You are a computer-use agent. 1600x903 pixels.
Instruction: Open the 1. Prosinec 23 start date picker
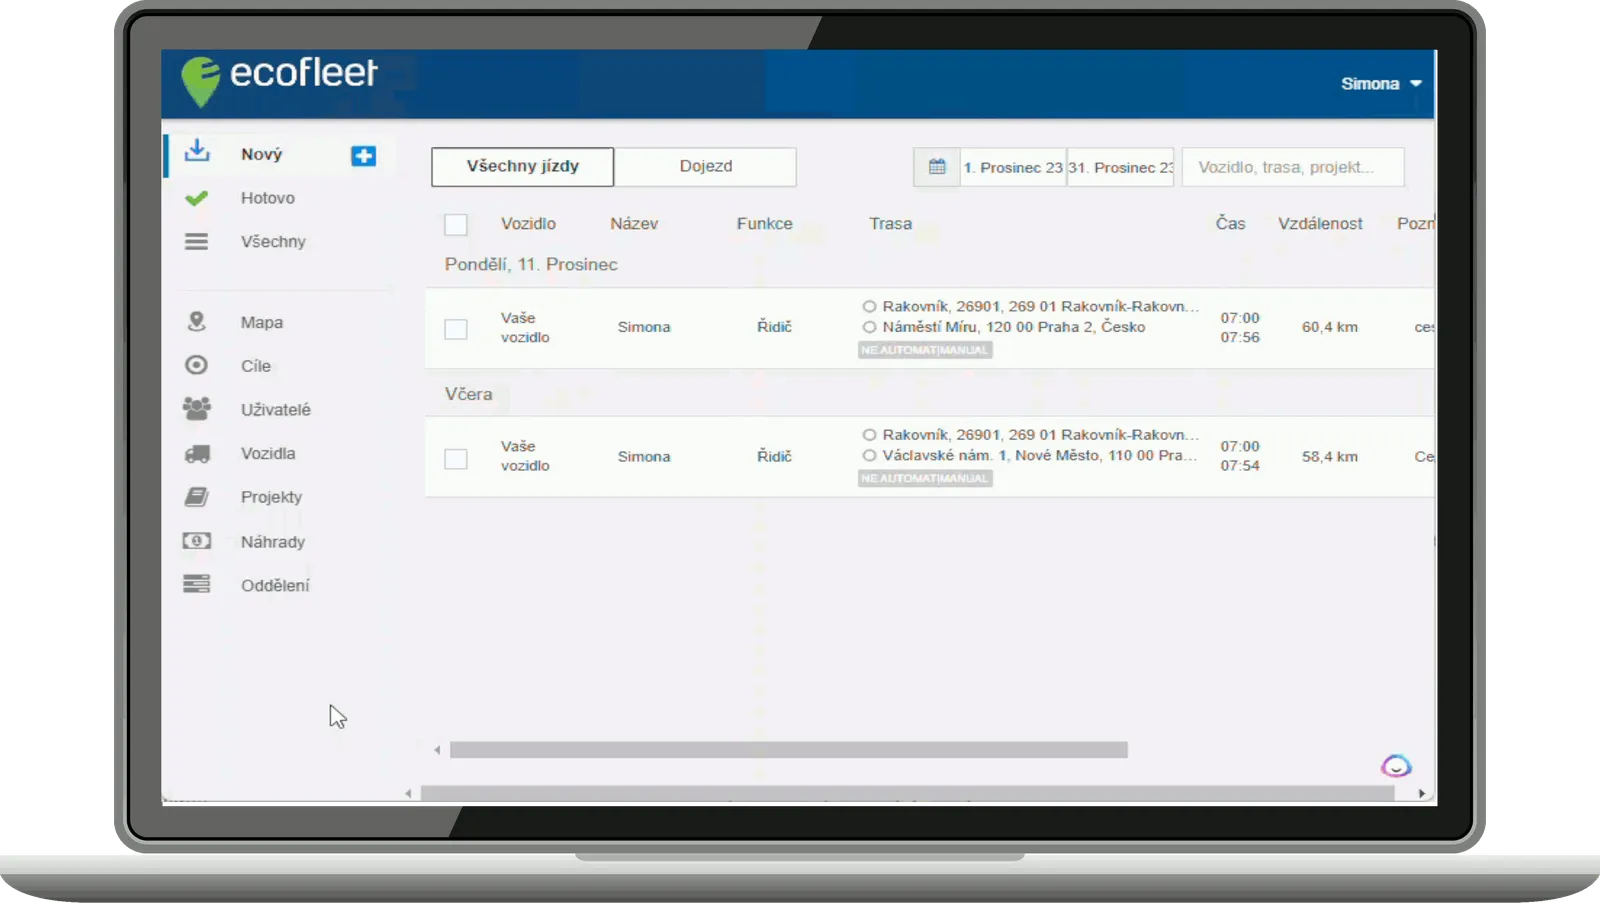tap(1012, 168)
